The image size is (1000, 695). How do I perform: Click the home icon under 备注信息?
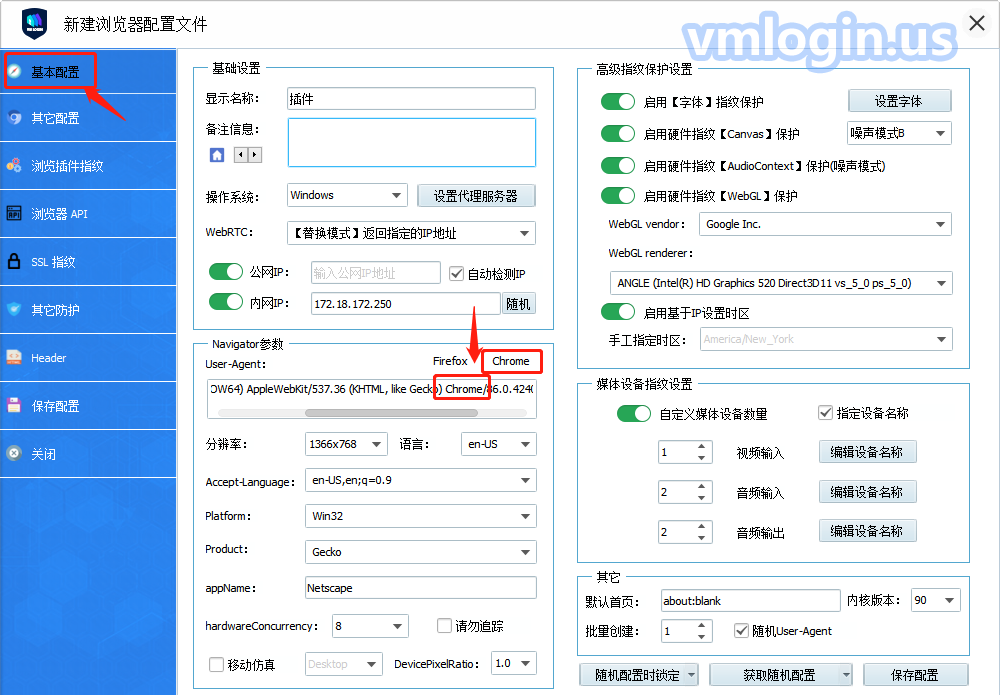[x=217, y=155]
